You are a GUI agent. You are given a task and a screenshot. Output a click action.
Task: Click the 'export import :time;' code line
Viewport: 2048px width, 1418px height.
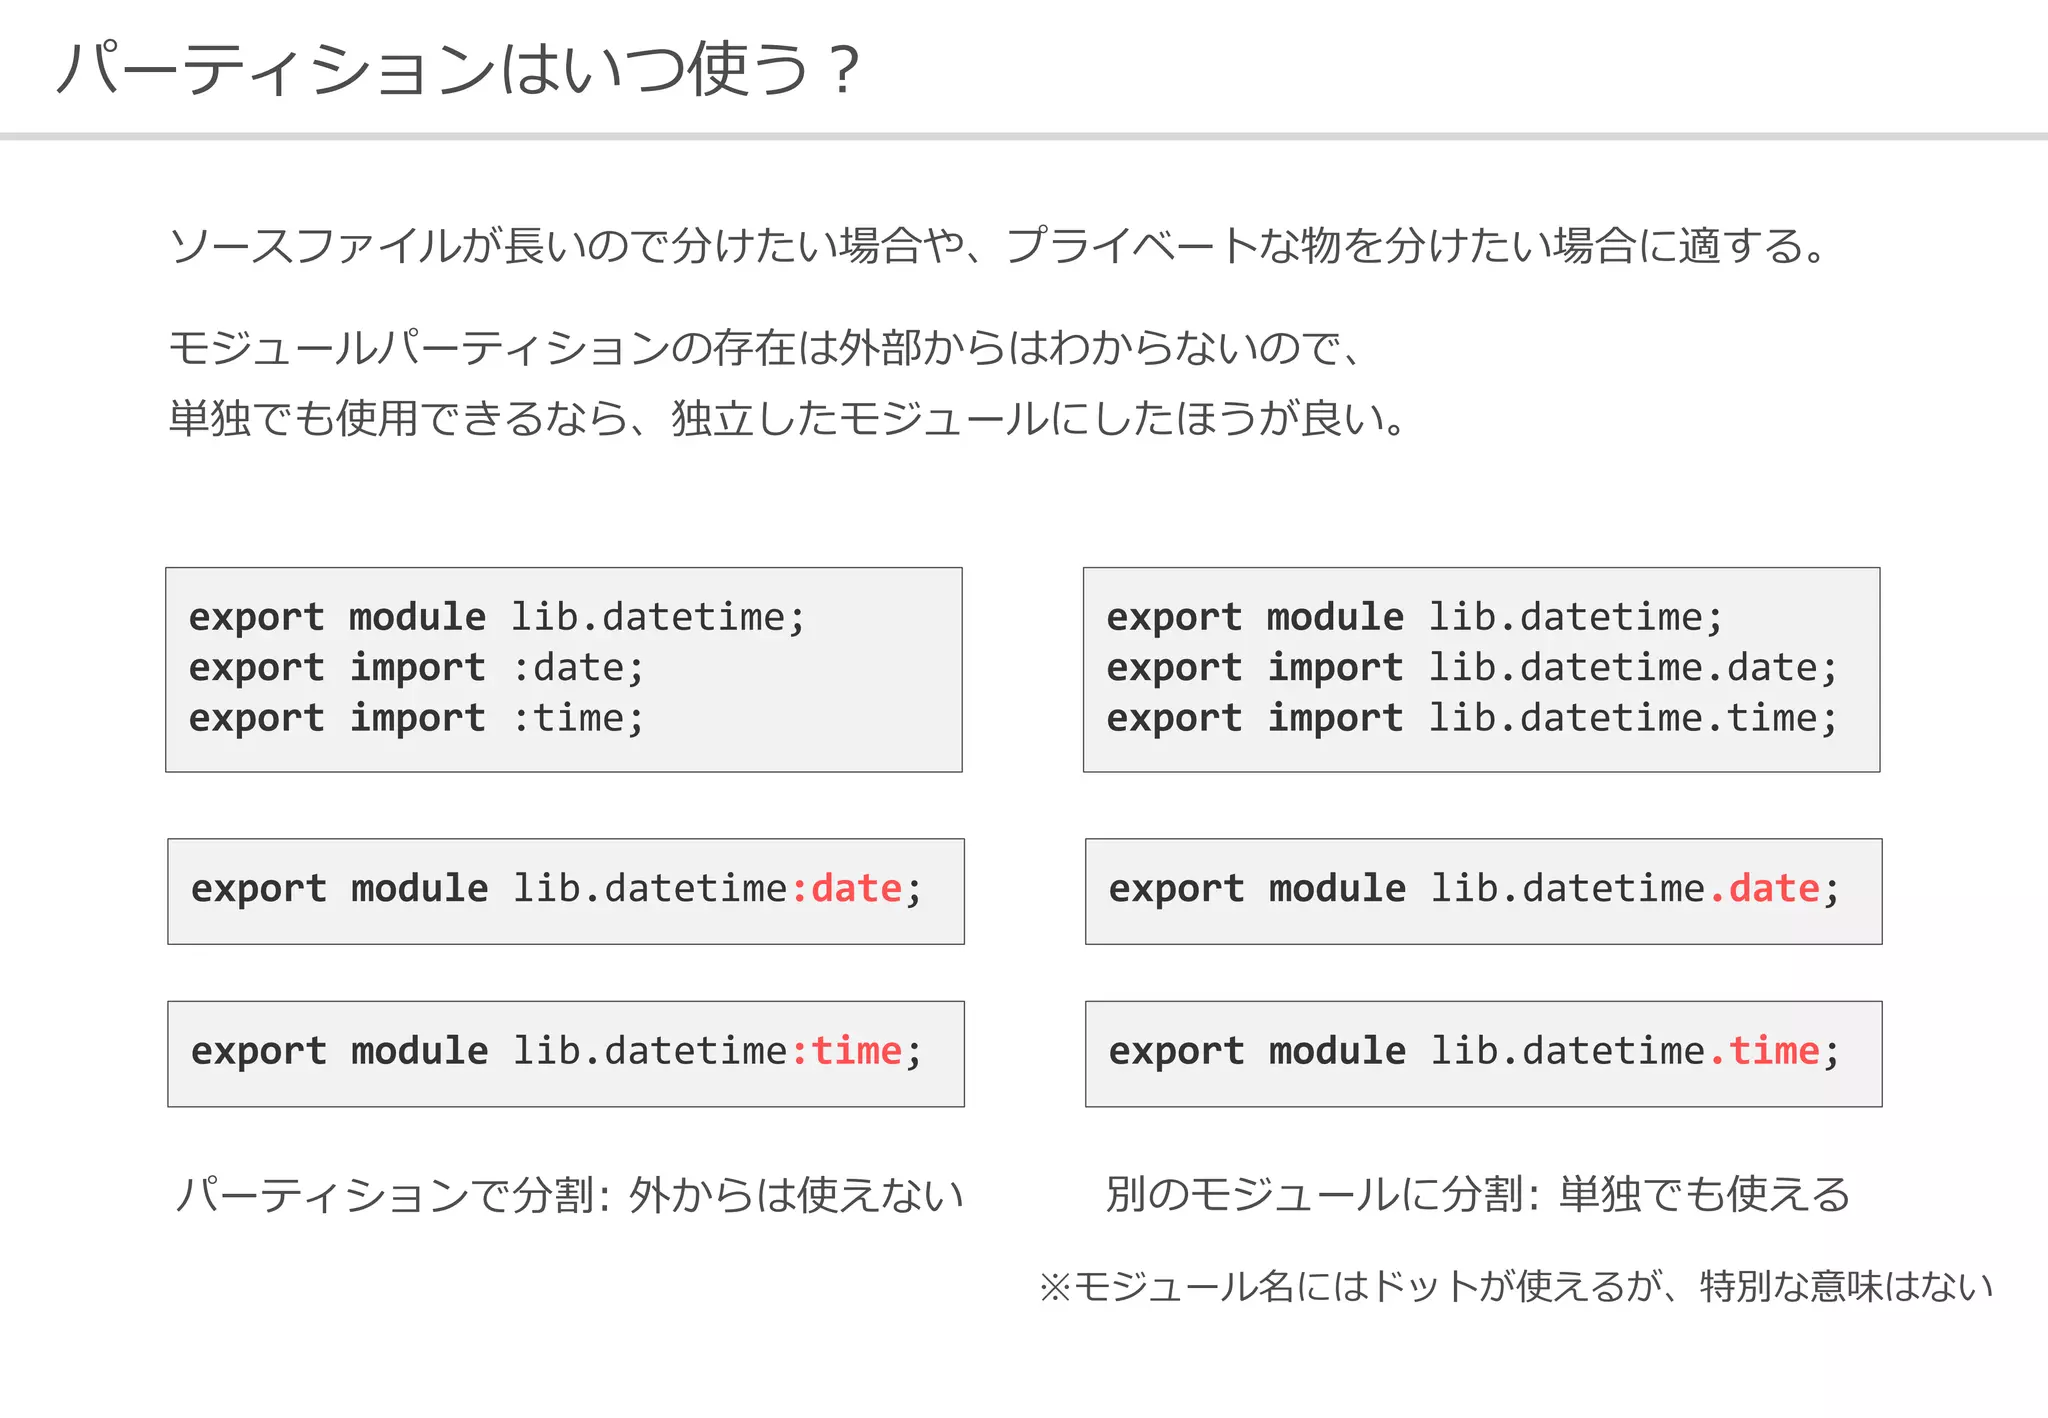(x=417, y=718)
